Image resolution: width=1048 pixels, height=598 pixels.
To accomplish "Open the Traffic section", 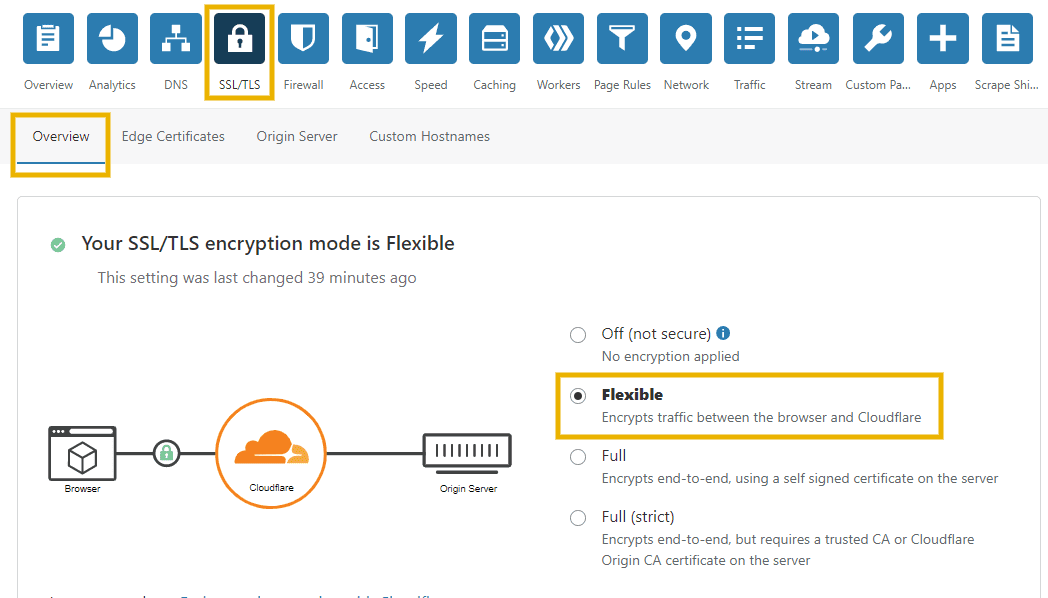I will [x=749, y=38].
